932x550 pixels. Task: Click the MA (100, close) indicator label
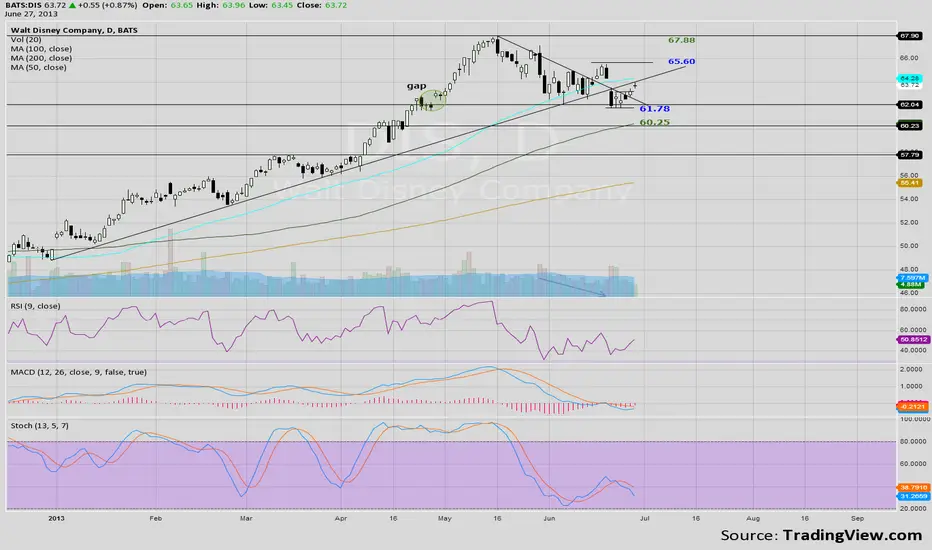[41, 49]
